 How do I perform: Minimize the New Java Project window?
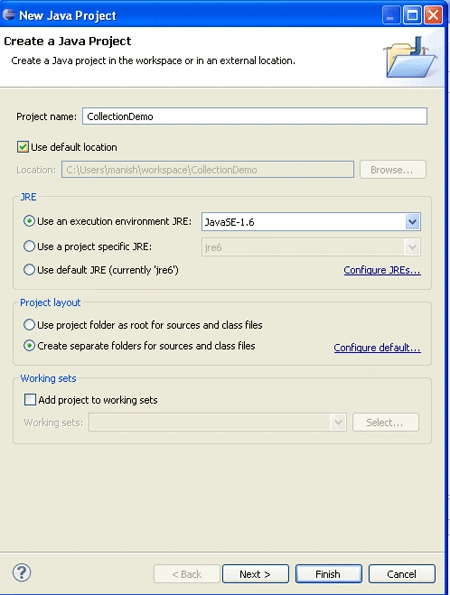[x=391, y=16]
